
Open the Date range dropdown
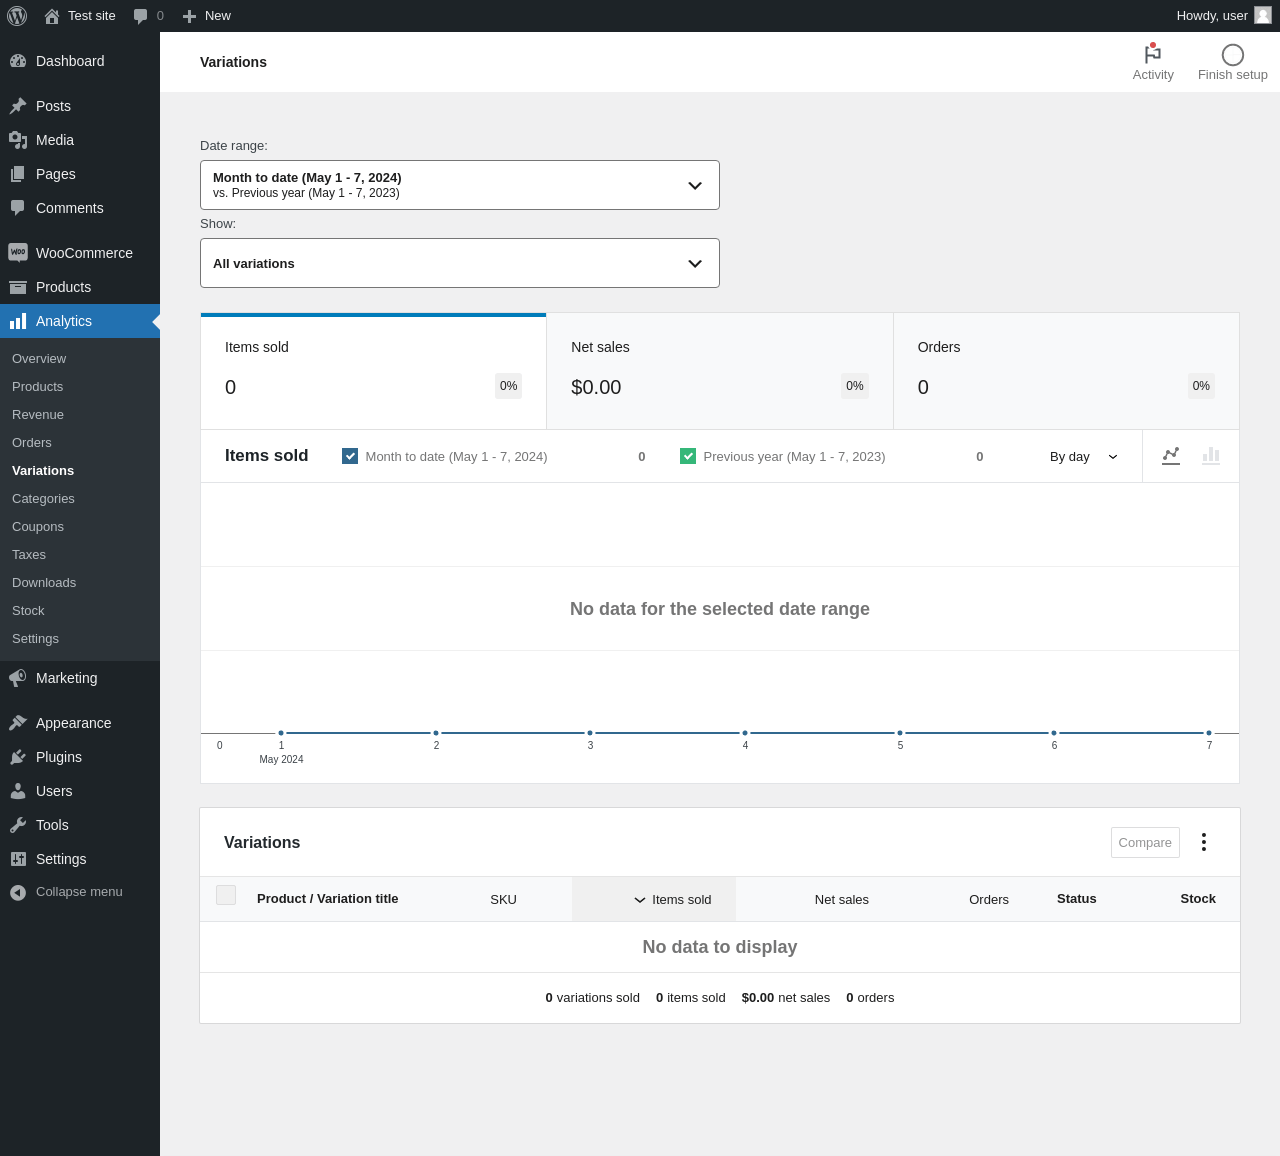click(x=460, y=185)
